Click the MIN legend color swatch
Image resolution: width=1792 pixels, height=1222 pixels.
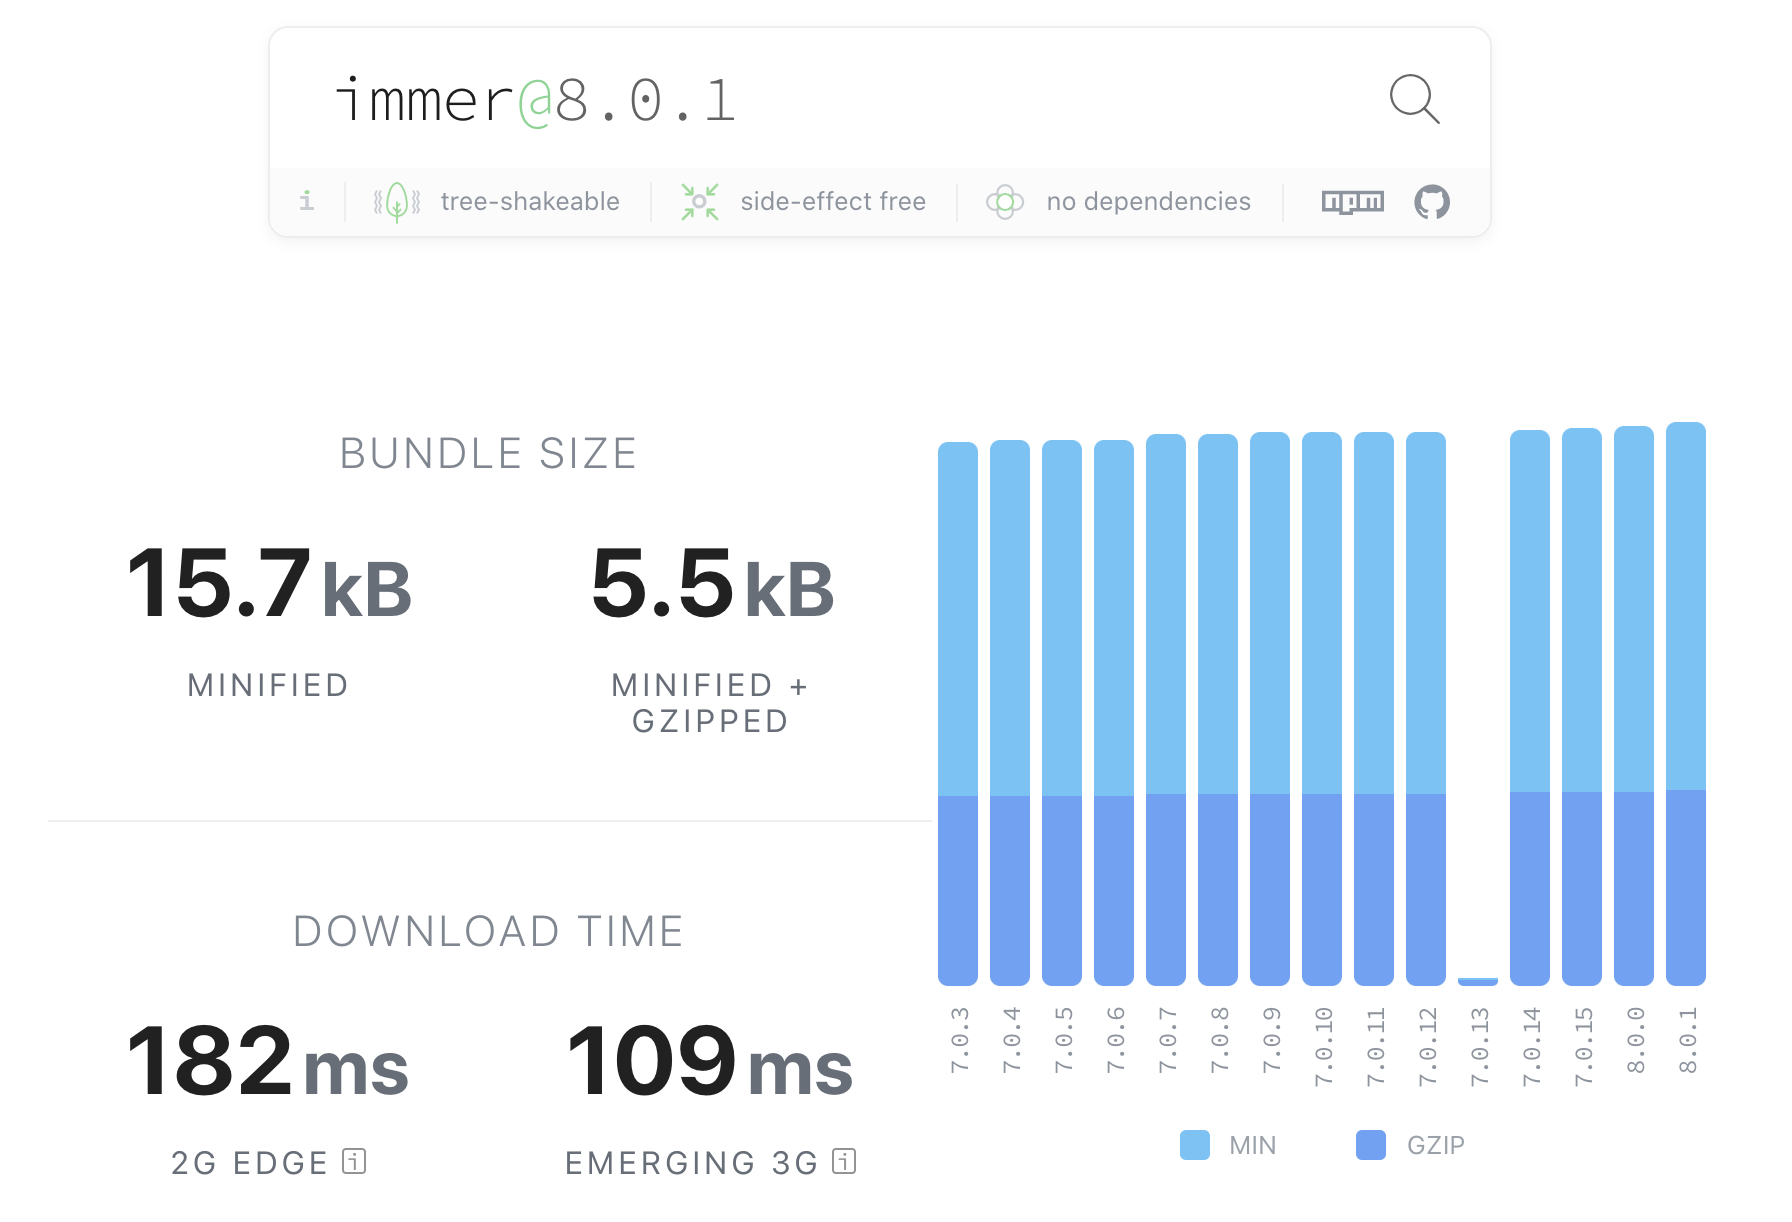coord(1197,1144)
